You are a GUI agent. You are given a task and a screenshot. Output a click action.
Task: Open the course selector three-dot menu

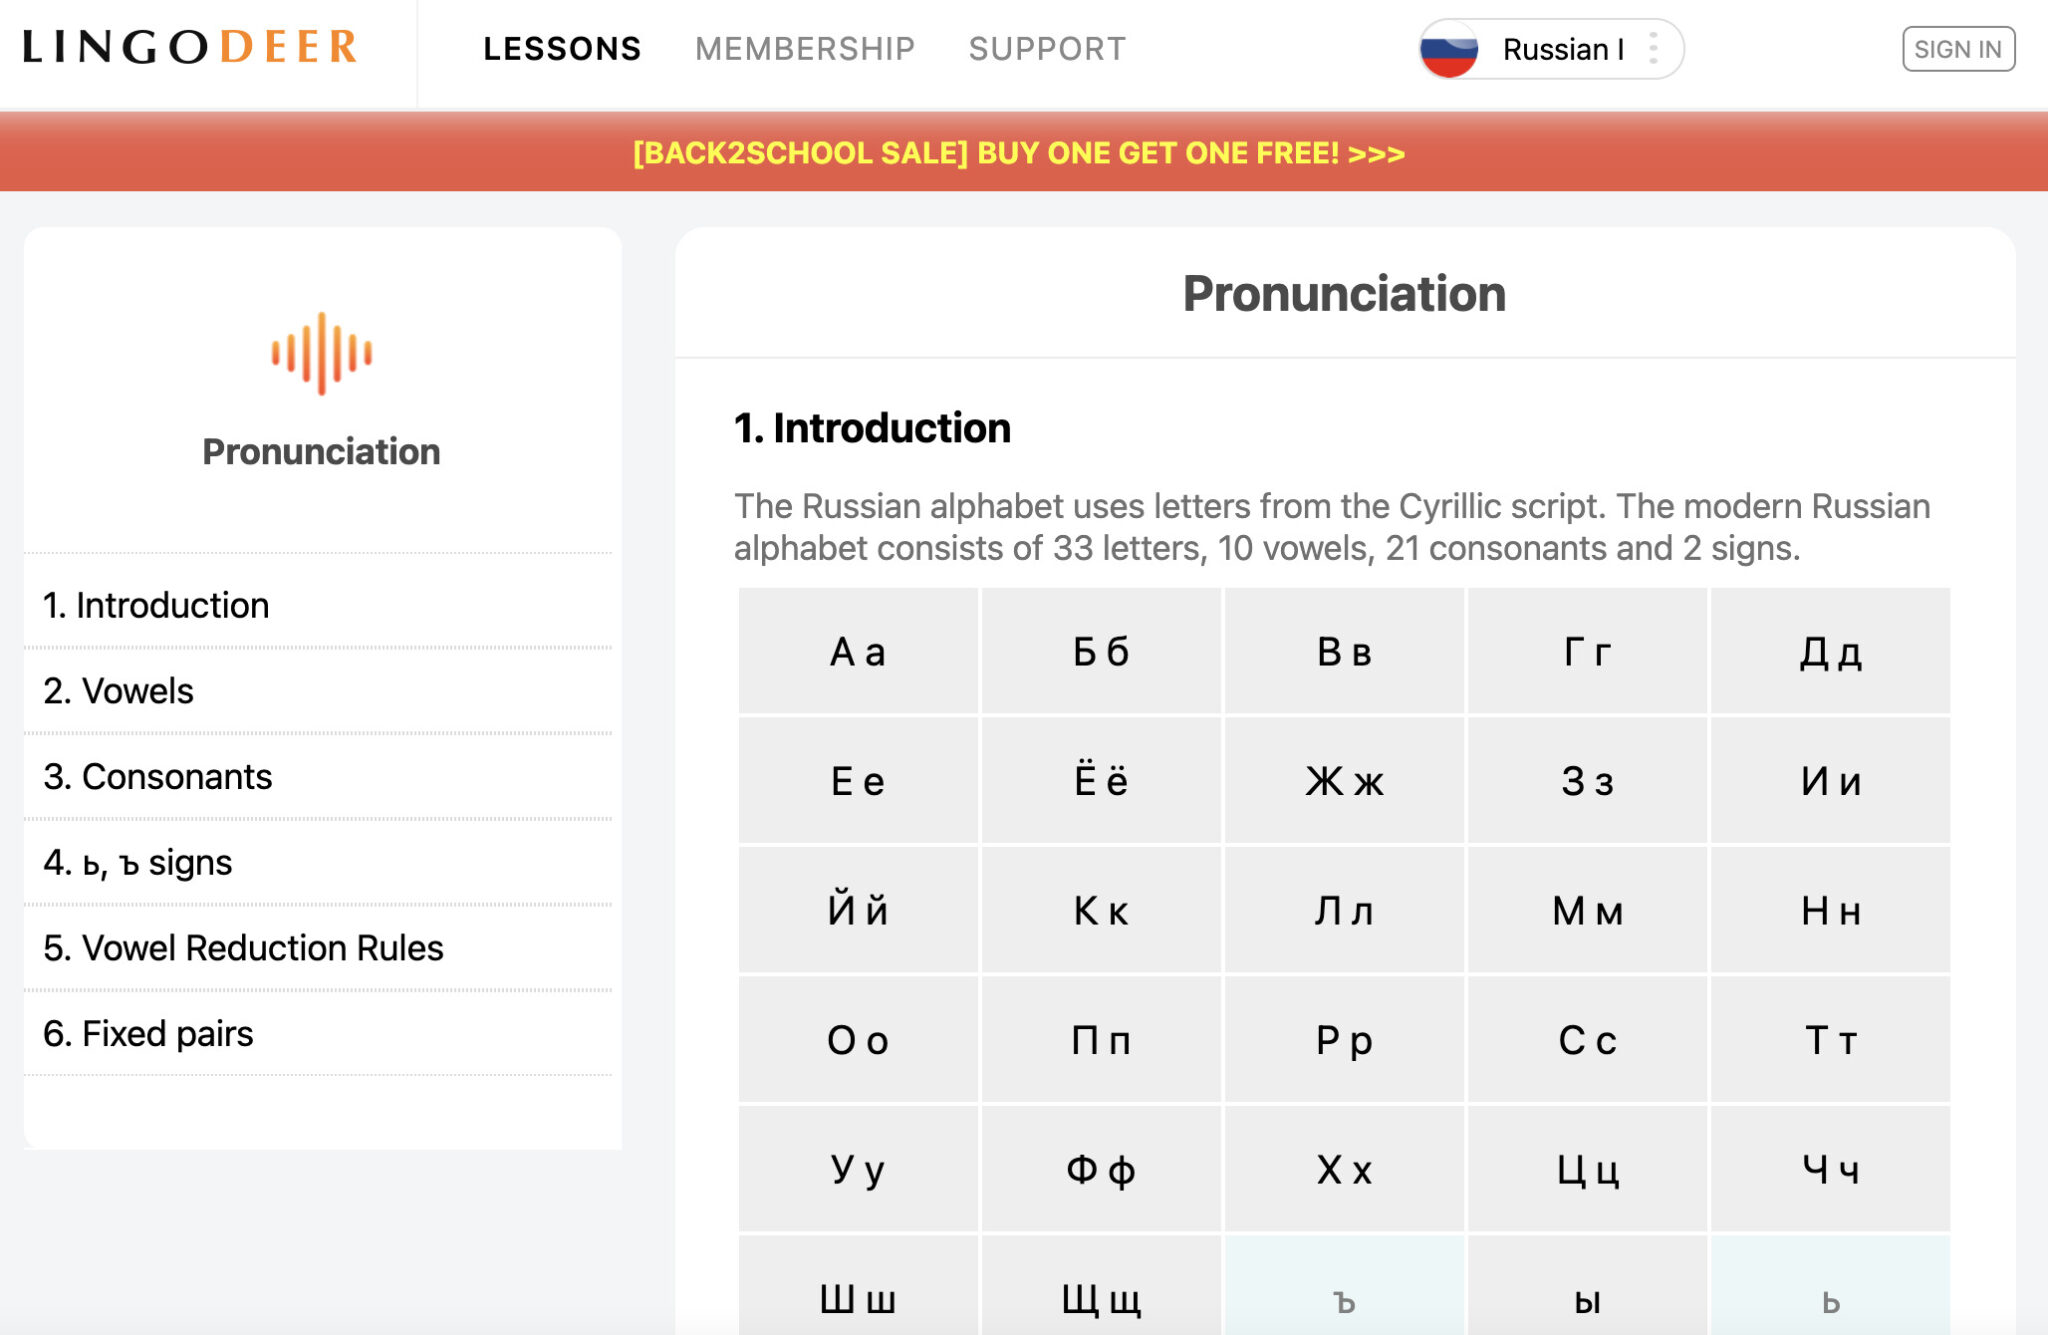tap(1653, 49)
